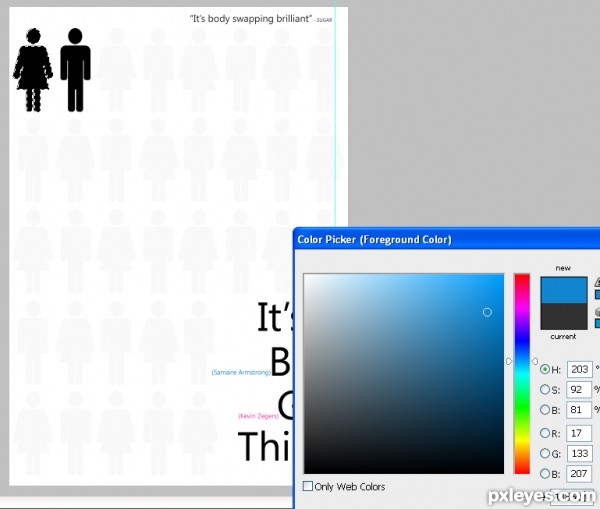The width and height of the screenshot is (600, 509).
Task: Click the "current" label below the swatch
Action: pyautogui.click(x=563, y=336)
